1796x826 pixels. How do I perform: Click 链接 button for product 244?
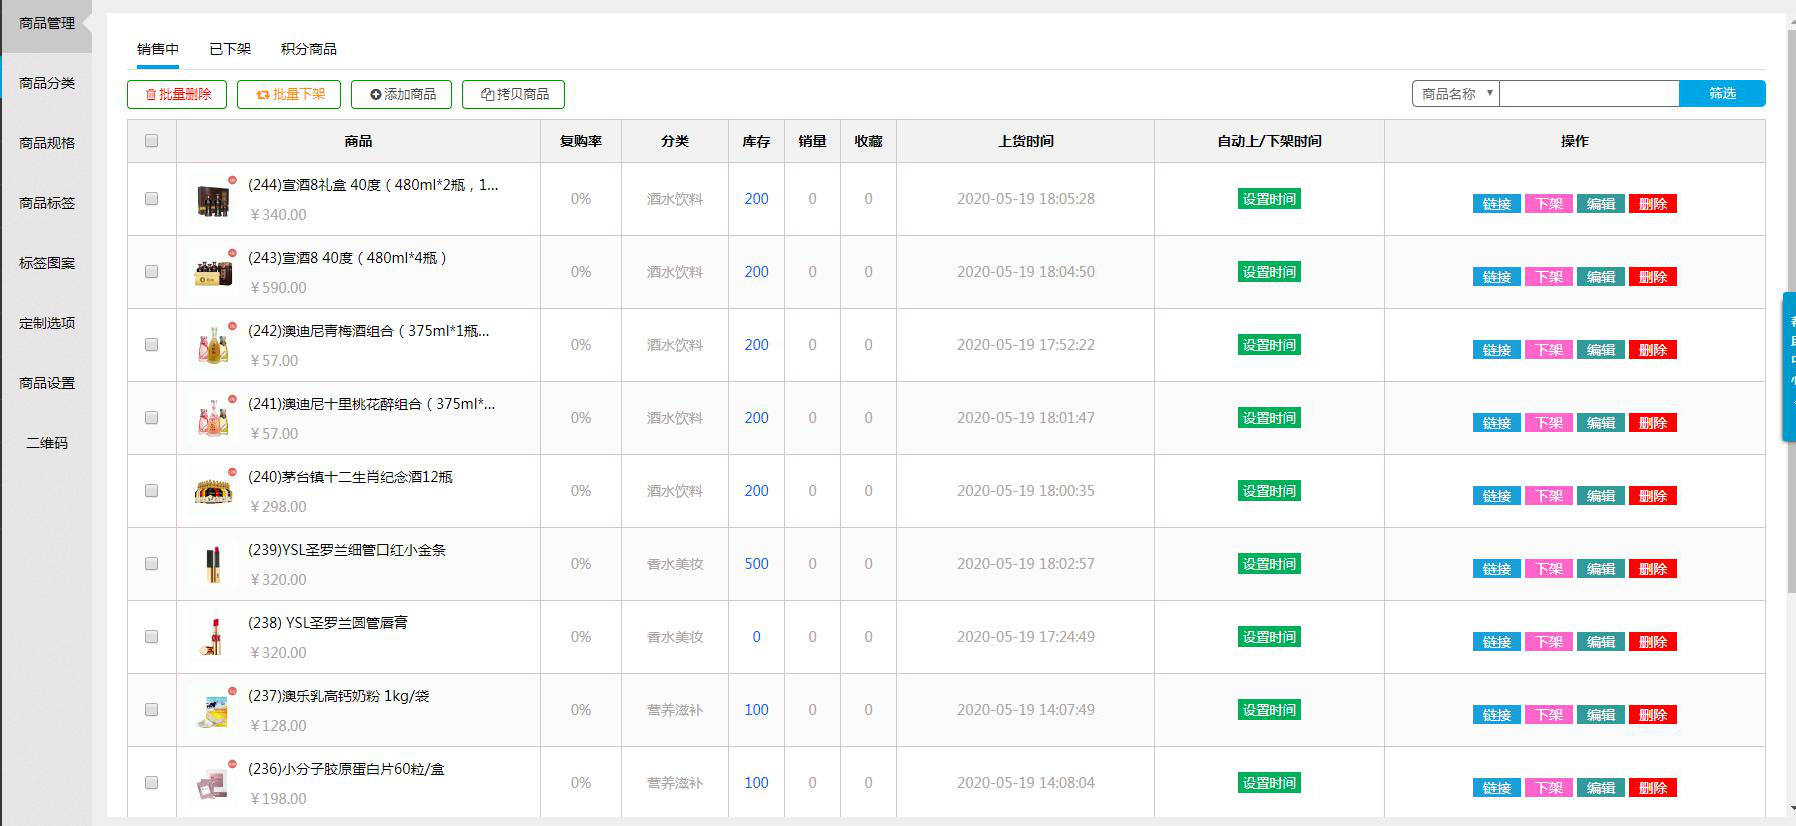click(x=1497, y=204)
